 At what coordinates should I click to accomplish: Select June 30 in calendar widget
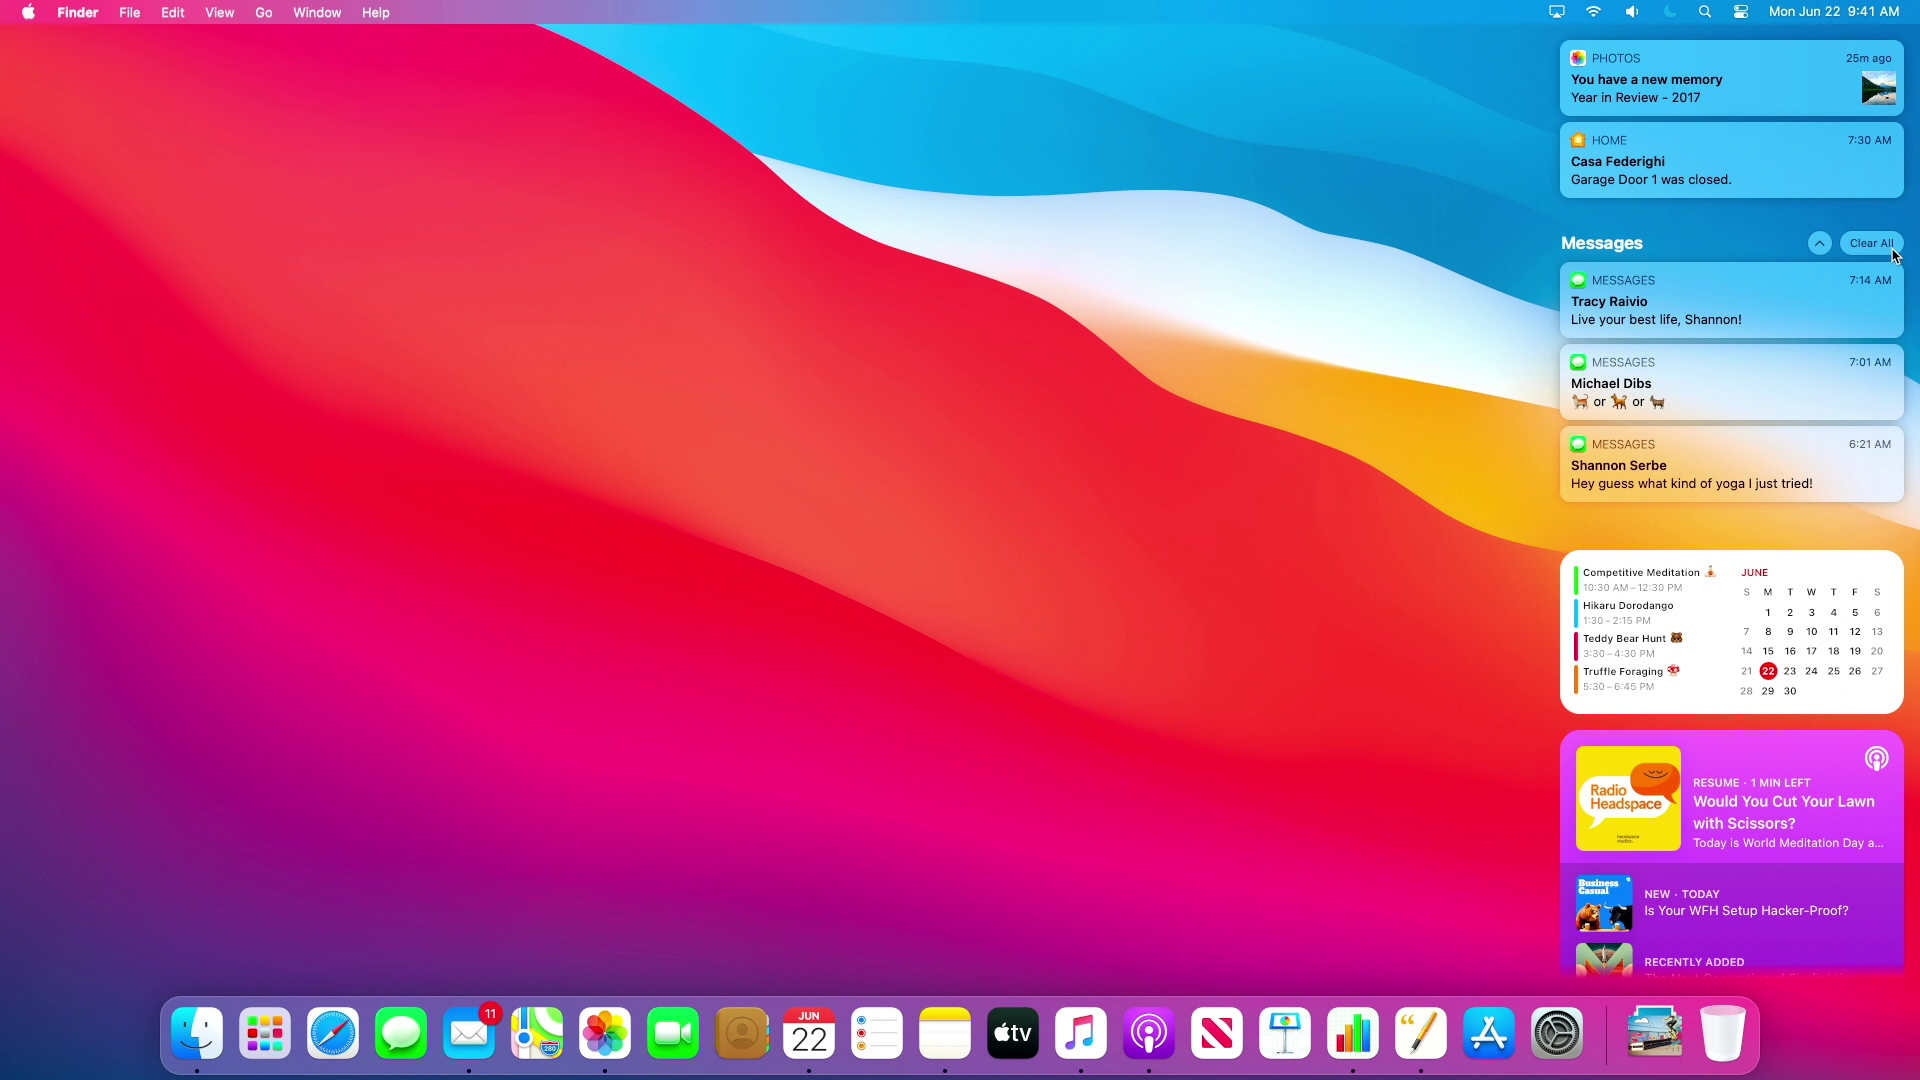pyautogui.click(x=1790, y=691)
